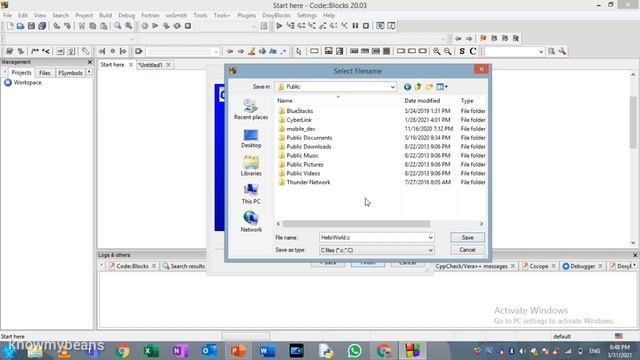This screenshot has width=640, height=360.
Task: Select This PC in dialog sidebar
Action: tap(251, 194)
